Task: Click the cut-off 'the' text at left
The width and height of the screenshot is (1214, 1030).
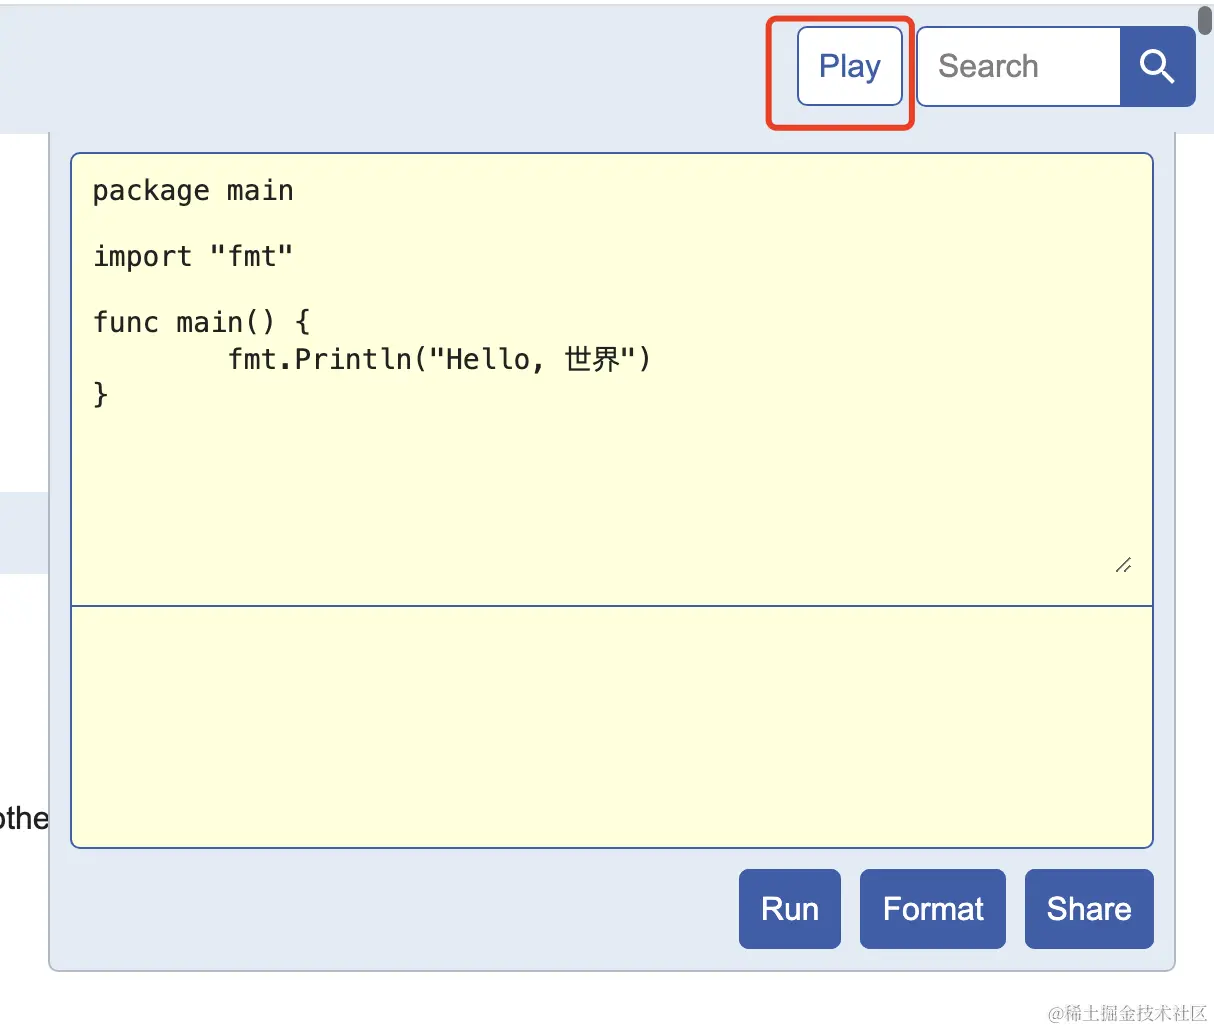Action: pos(24,819)
